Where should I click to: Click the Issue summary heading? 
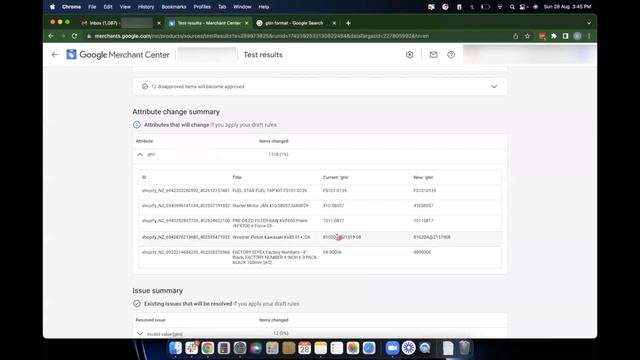coord(158,291)
